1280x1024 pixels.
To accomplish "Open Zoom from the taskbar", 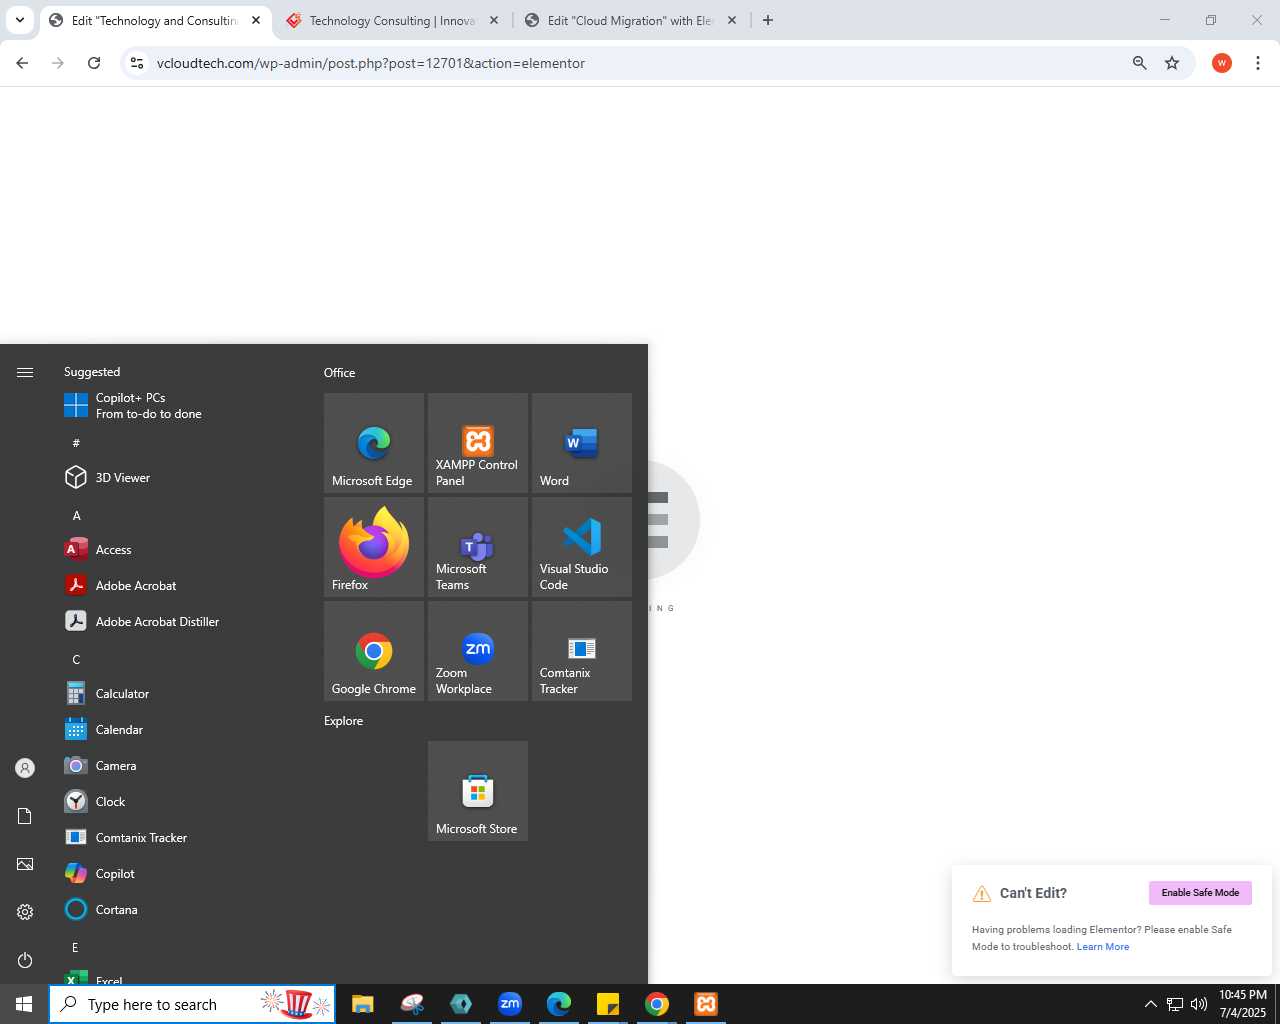I will pos(510,1004).
